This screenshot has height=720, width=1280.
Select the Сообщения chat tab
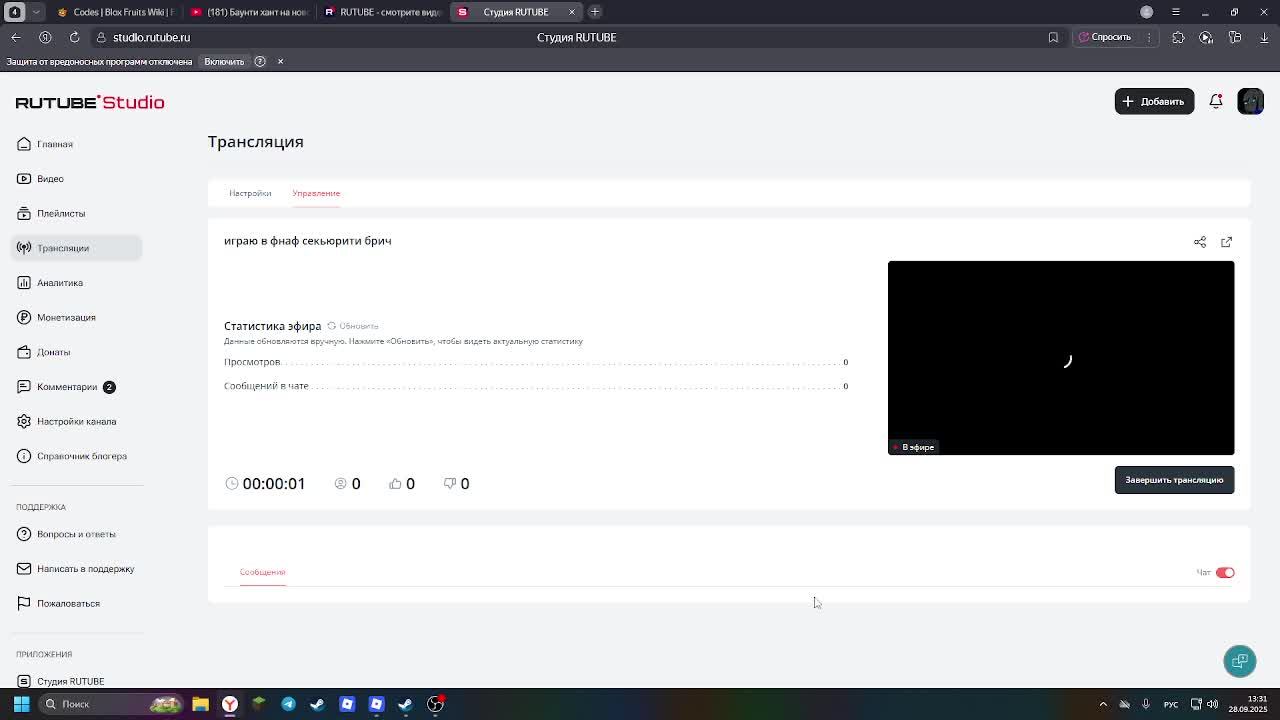tap(262, 572)
